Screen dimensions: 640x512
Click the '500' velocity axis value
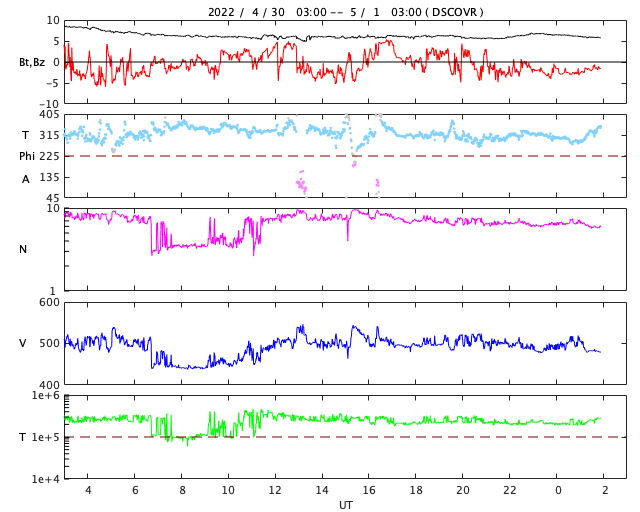(49, 343)
